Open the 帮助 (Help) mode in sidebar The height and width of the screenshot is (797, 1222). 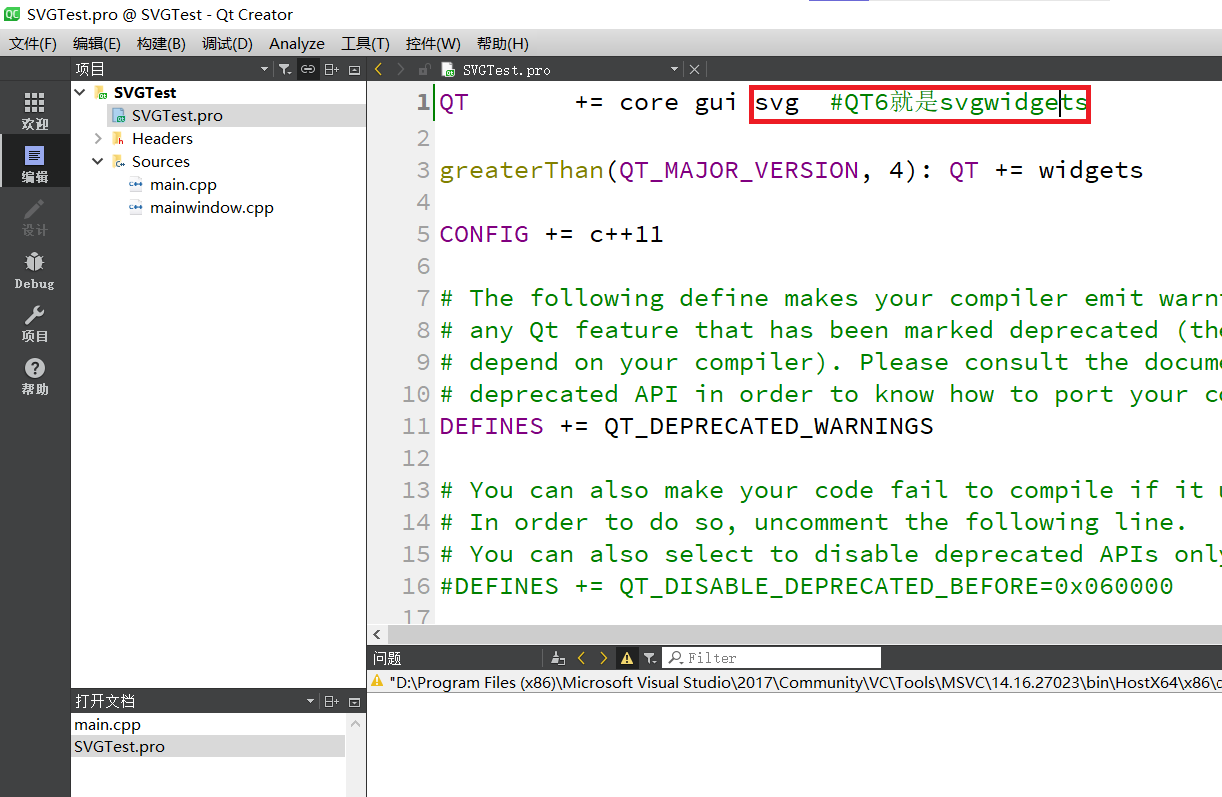point(35,376)
